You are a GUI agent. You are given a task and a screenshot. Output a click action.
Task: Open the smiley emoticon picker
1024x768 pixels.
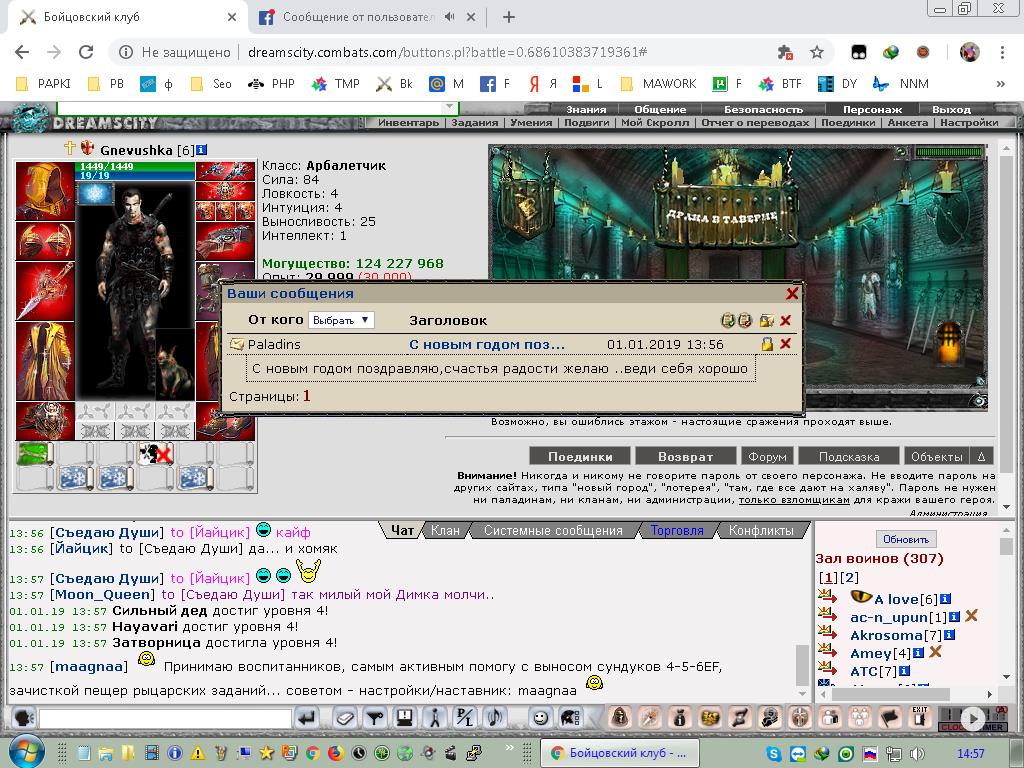click(x=540, y=718)
